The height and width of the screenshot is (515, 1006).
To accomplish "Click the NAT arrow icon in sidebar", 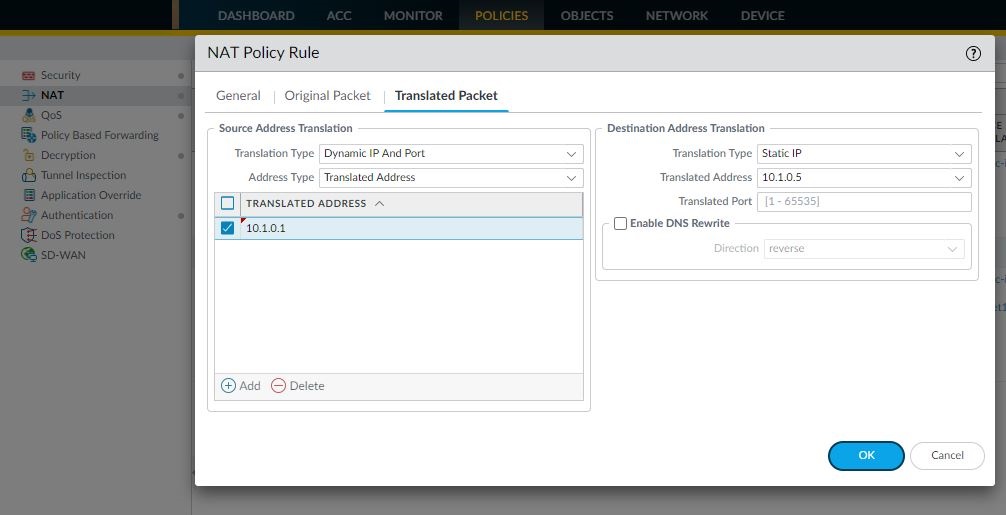I will 28,95.
